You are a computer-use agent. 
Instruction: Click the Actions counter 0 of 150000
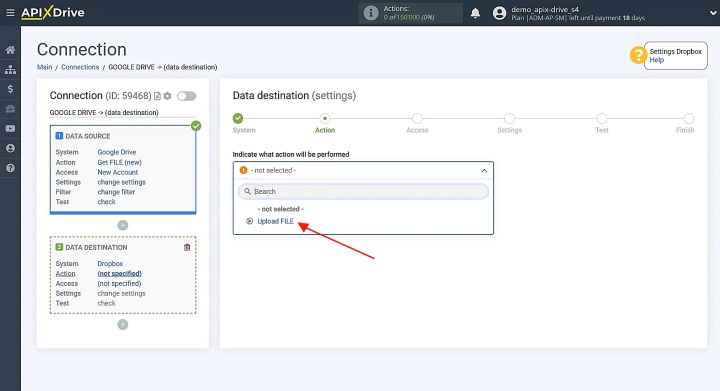(409, 17)
